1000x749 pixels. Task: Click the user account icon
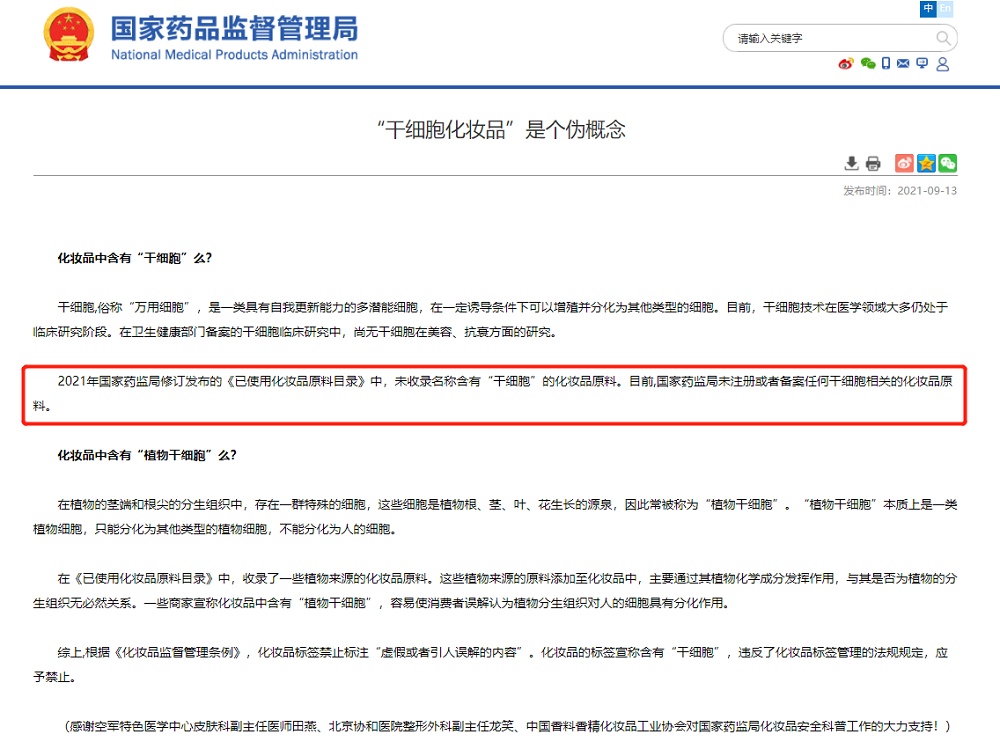pos(942,64)
